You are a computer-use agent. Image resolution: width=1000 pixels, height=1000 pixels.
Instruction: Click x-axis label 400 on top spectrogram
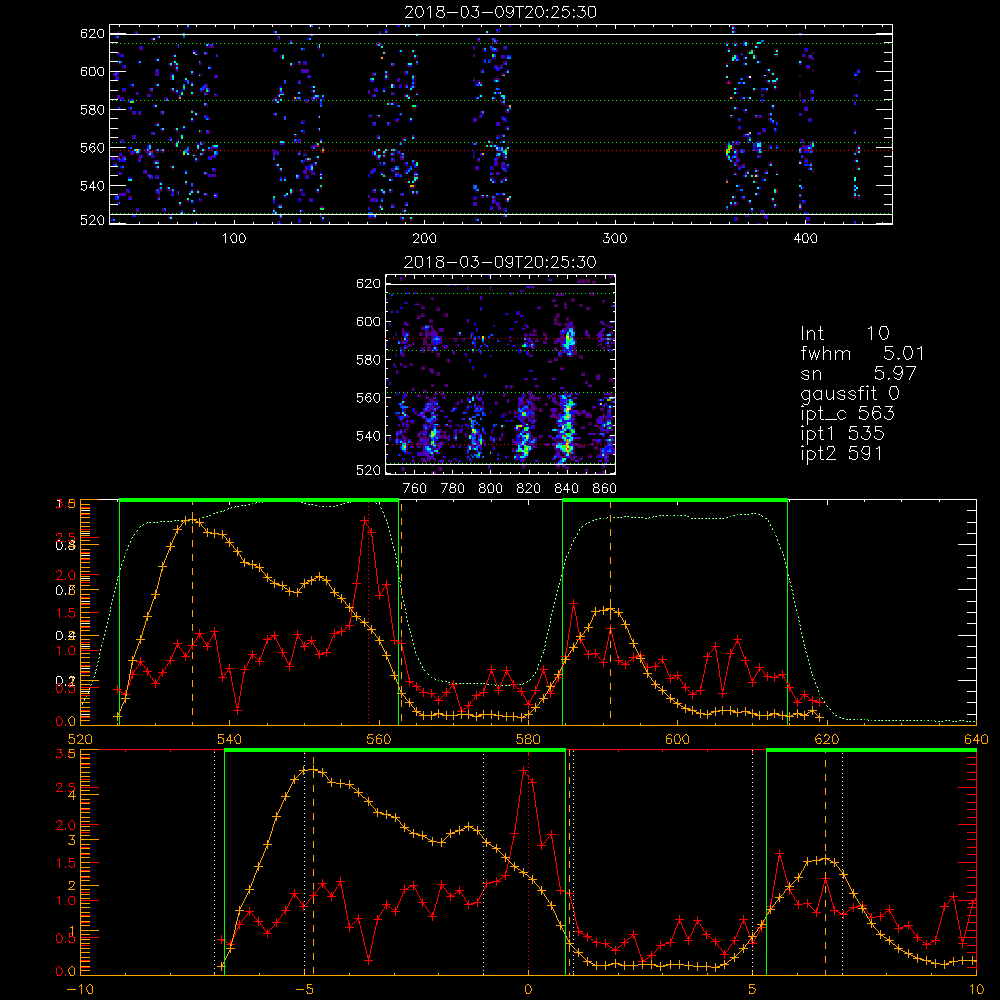(805, 239)
